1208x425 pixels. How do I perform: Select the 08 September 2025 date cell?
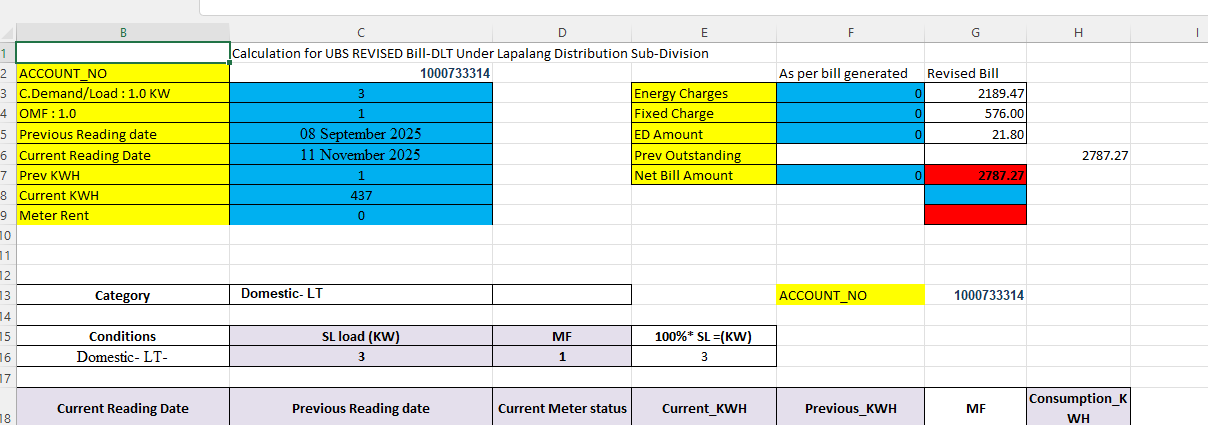click(x=360, y=135)
